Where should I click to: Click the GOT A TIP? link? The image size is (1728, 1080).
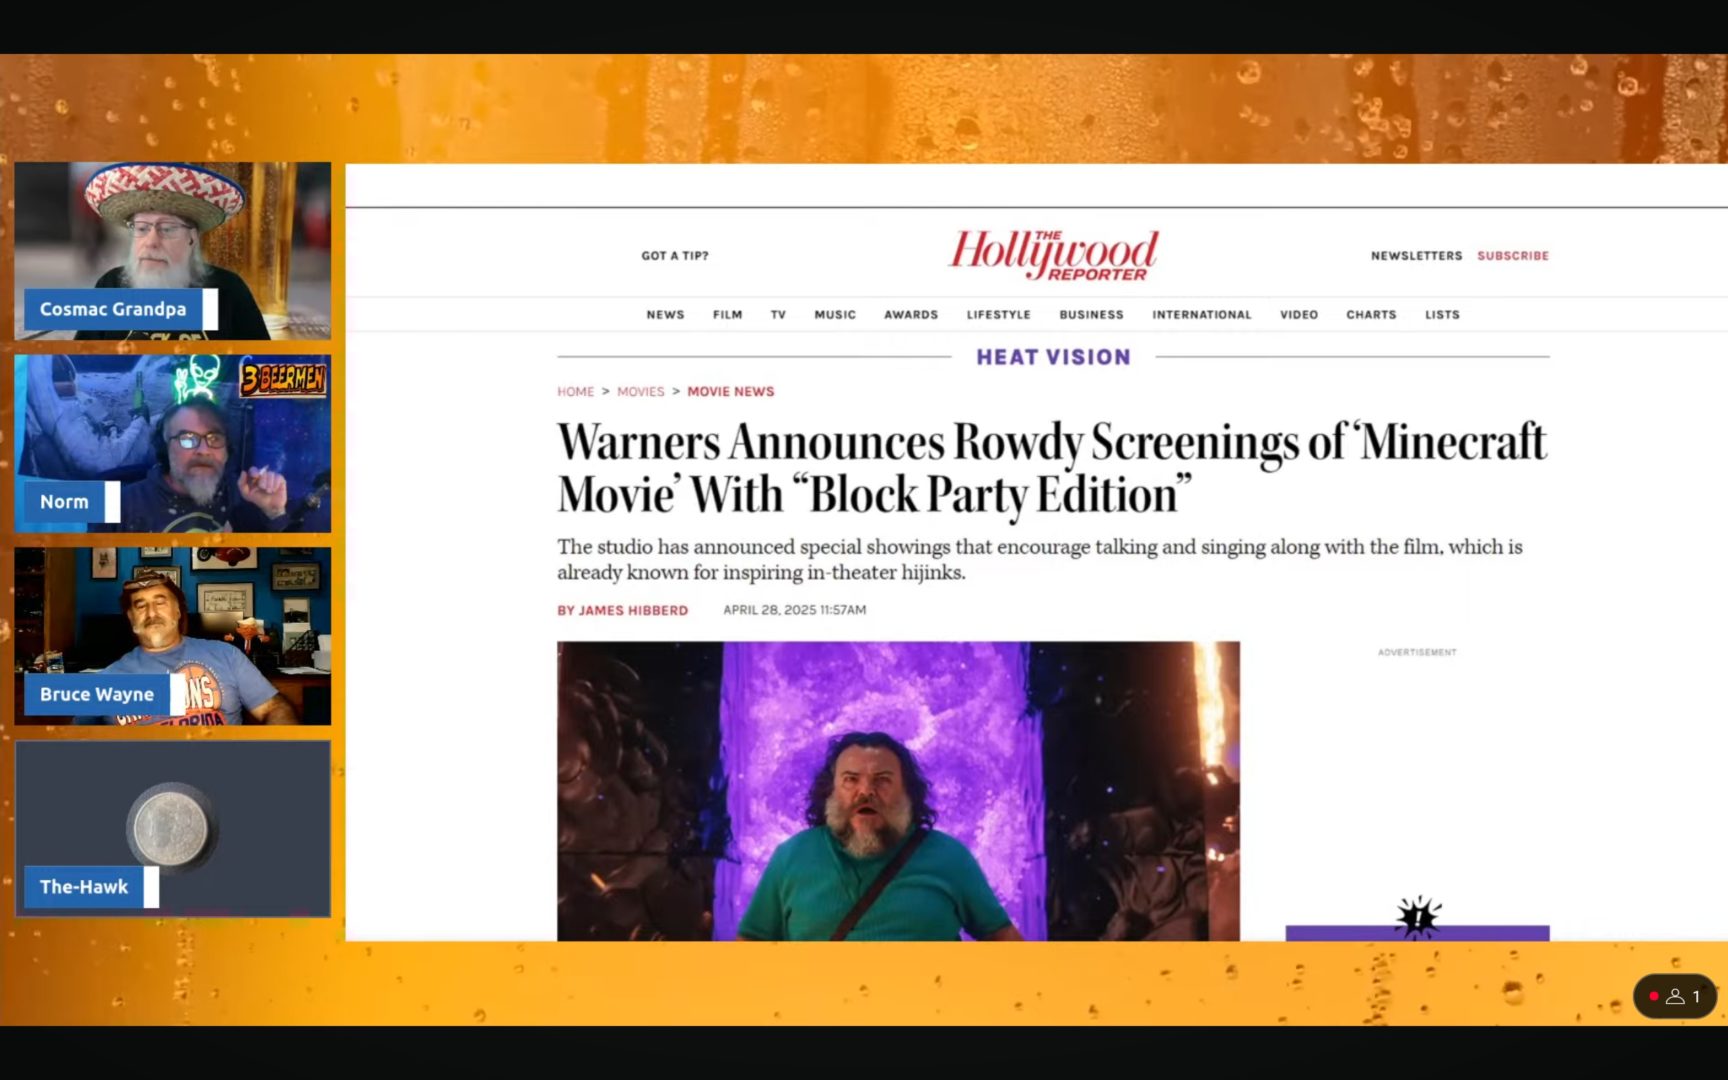675,256
